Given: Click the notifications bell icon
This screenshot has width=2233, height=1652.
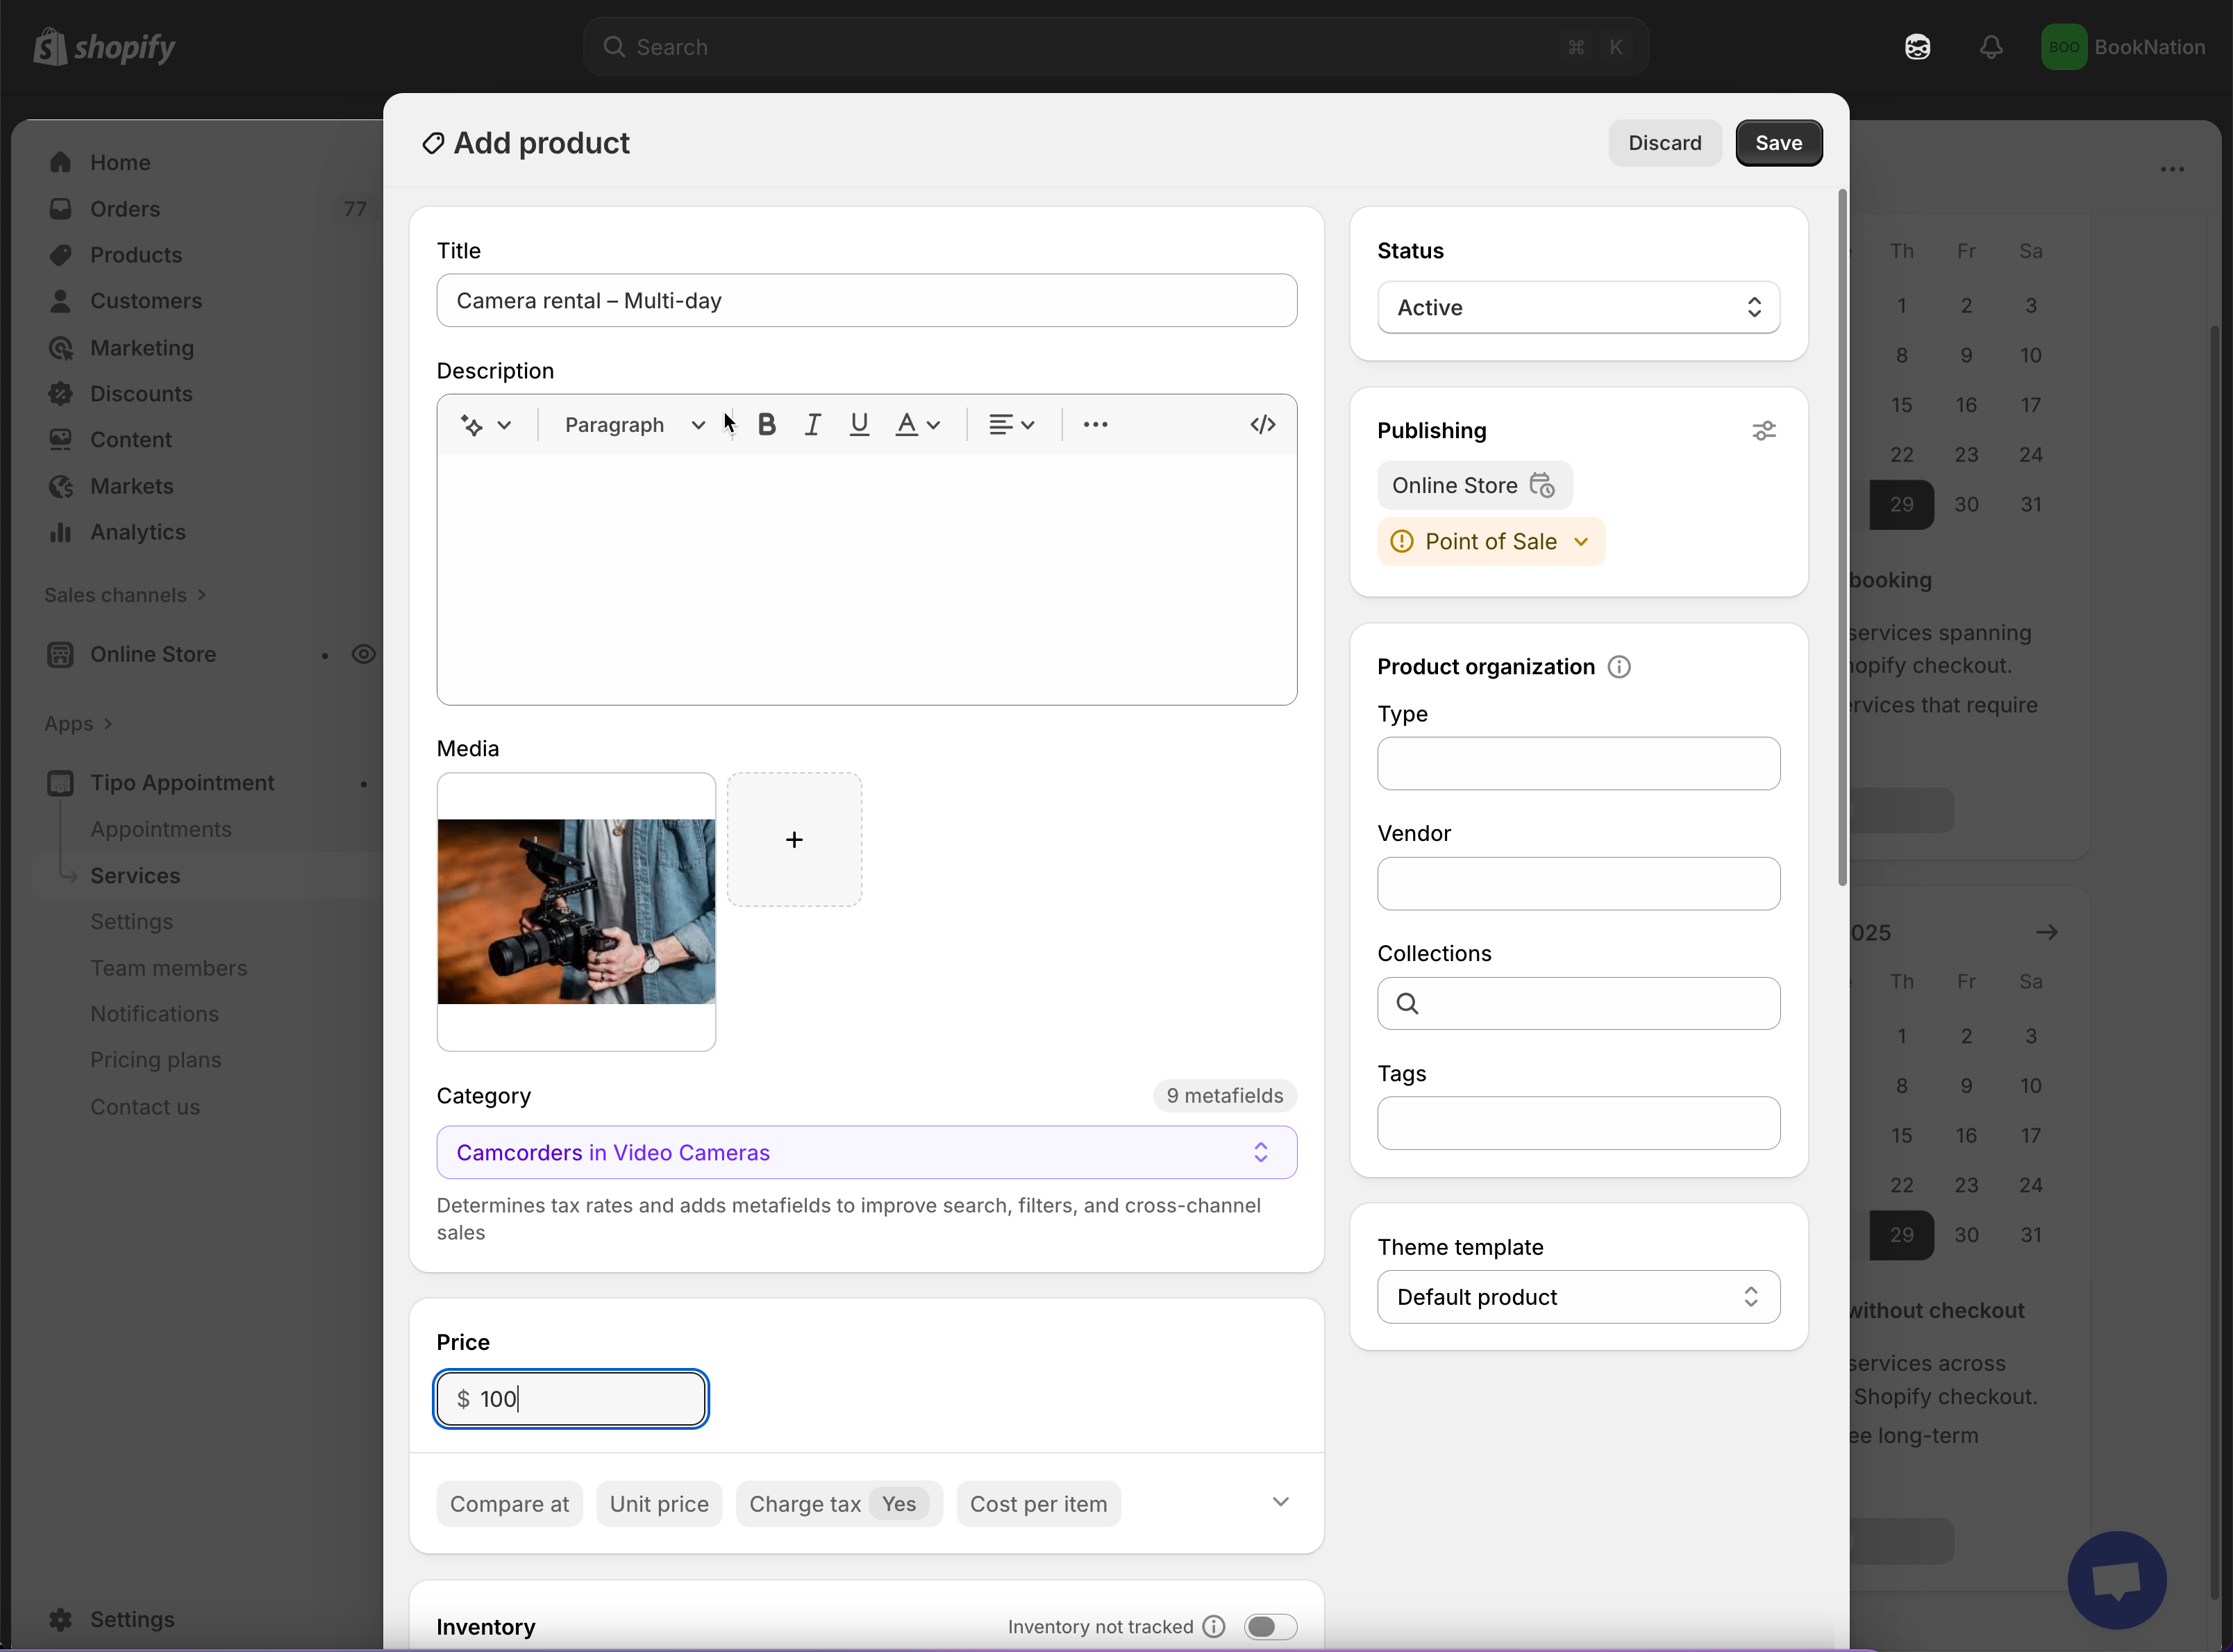Looking at the screenshot, I should click(1990, 47).
